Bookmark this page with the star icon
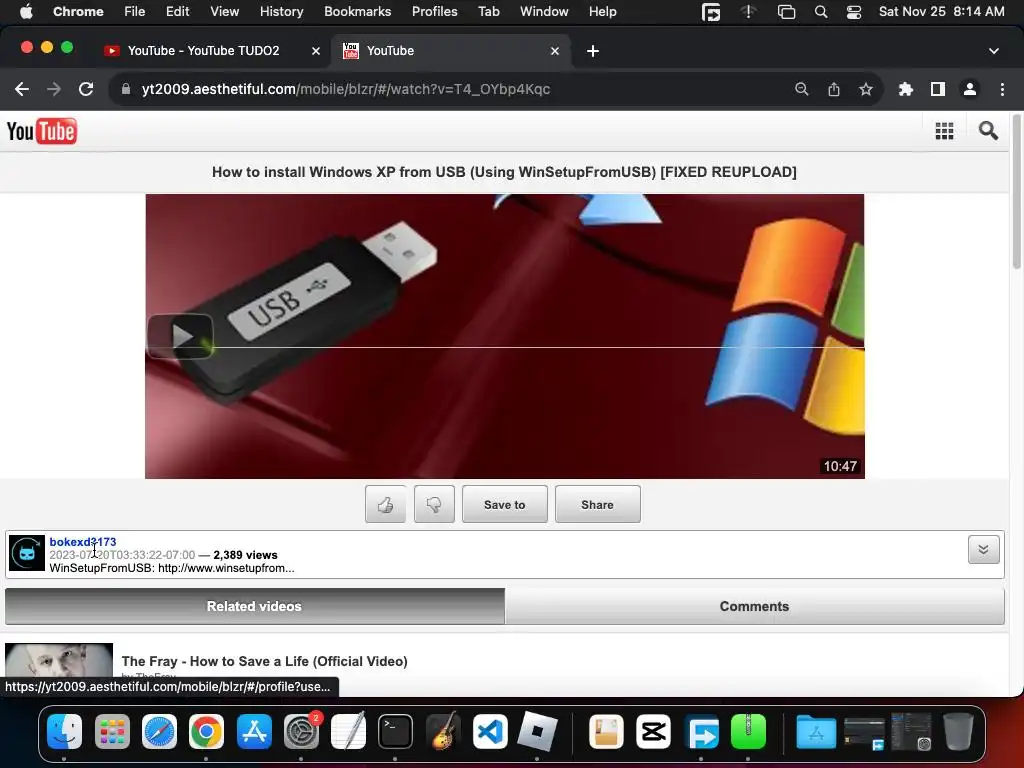This screenshot has width=1024, height=768. [x=866, y=89]
